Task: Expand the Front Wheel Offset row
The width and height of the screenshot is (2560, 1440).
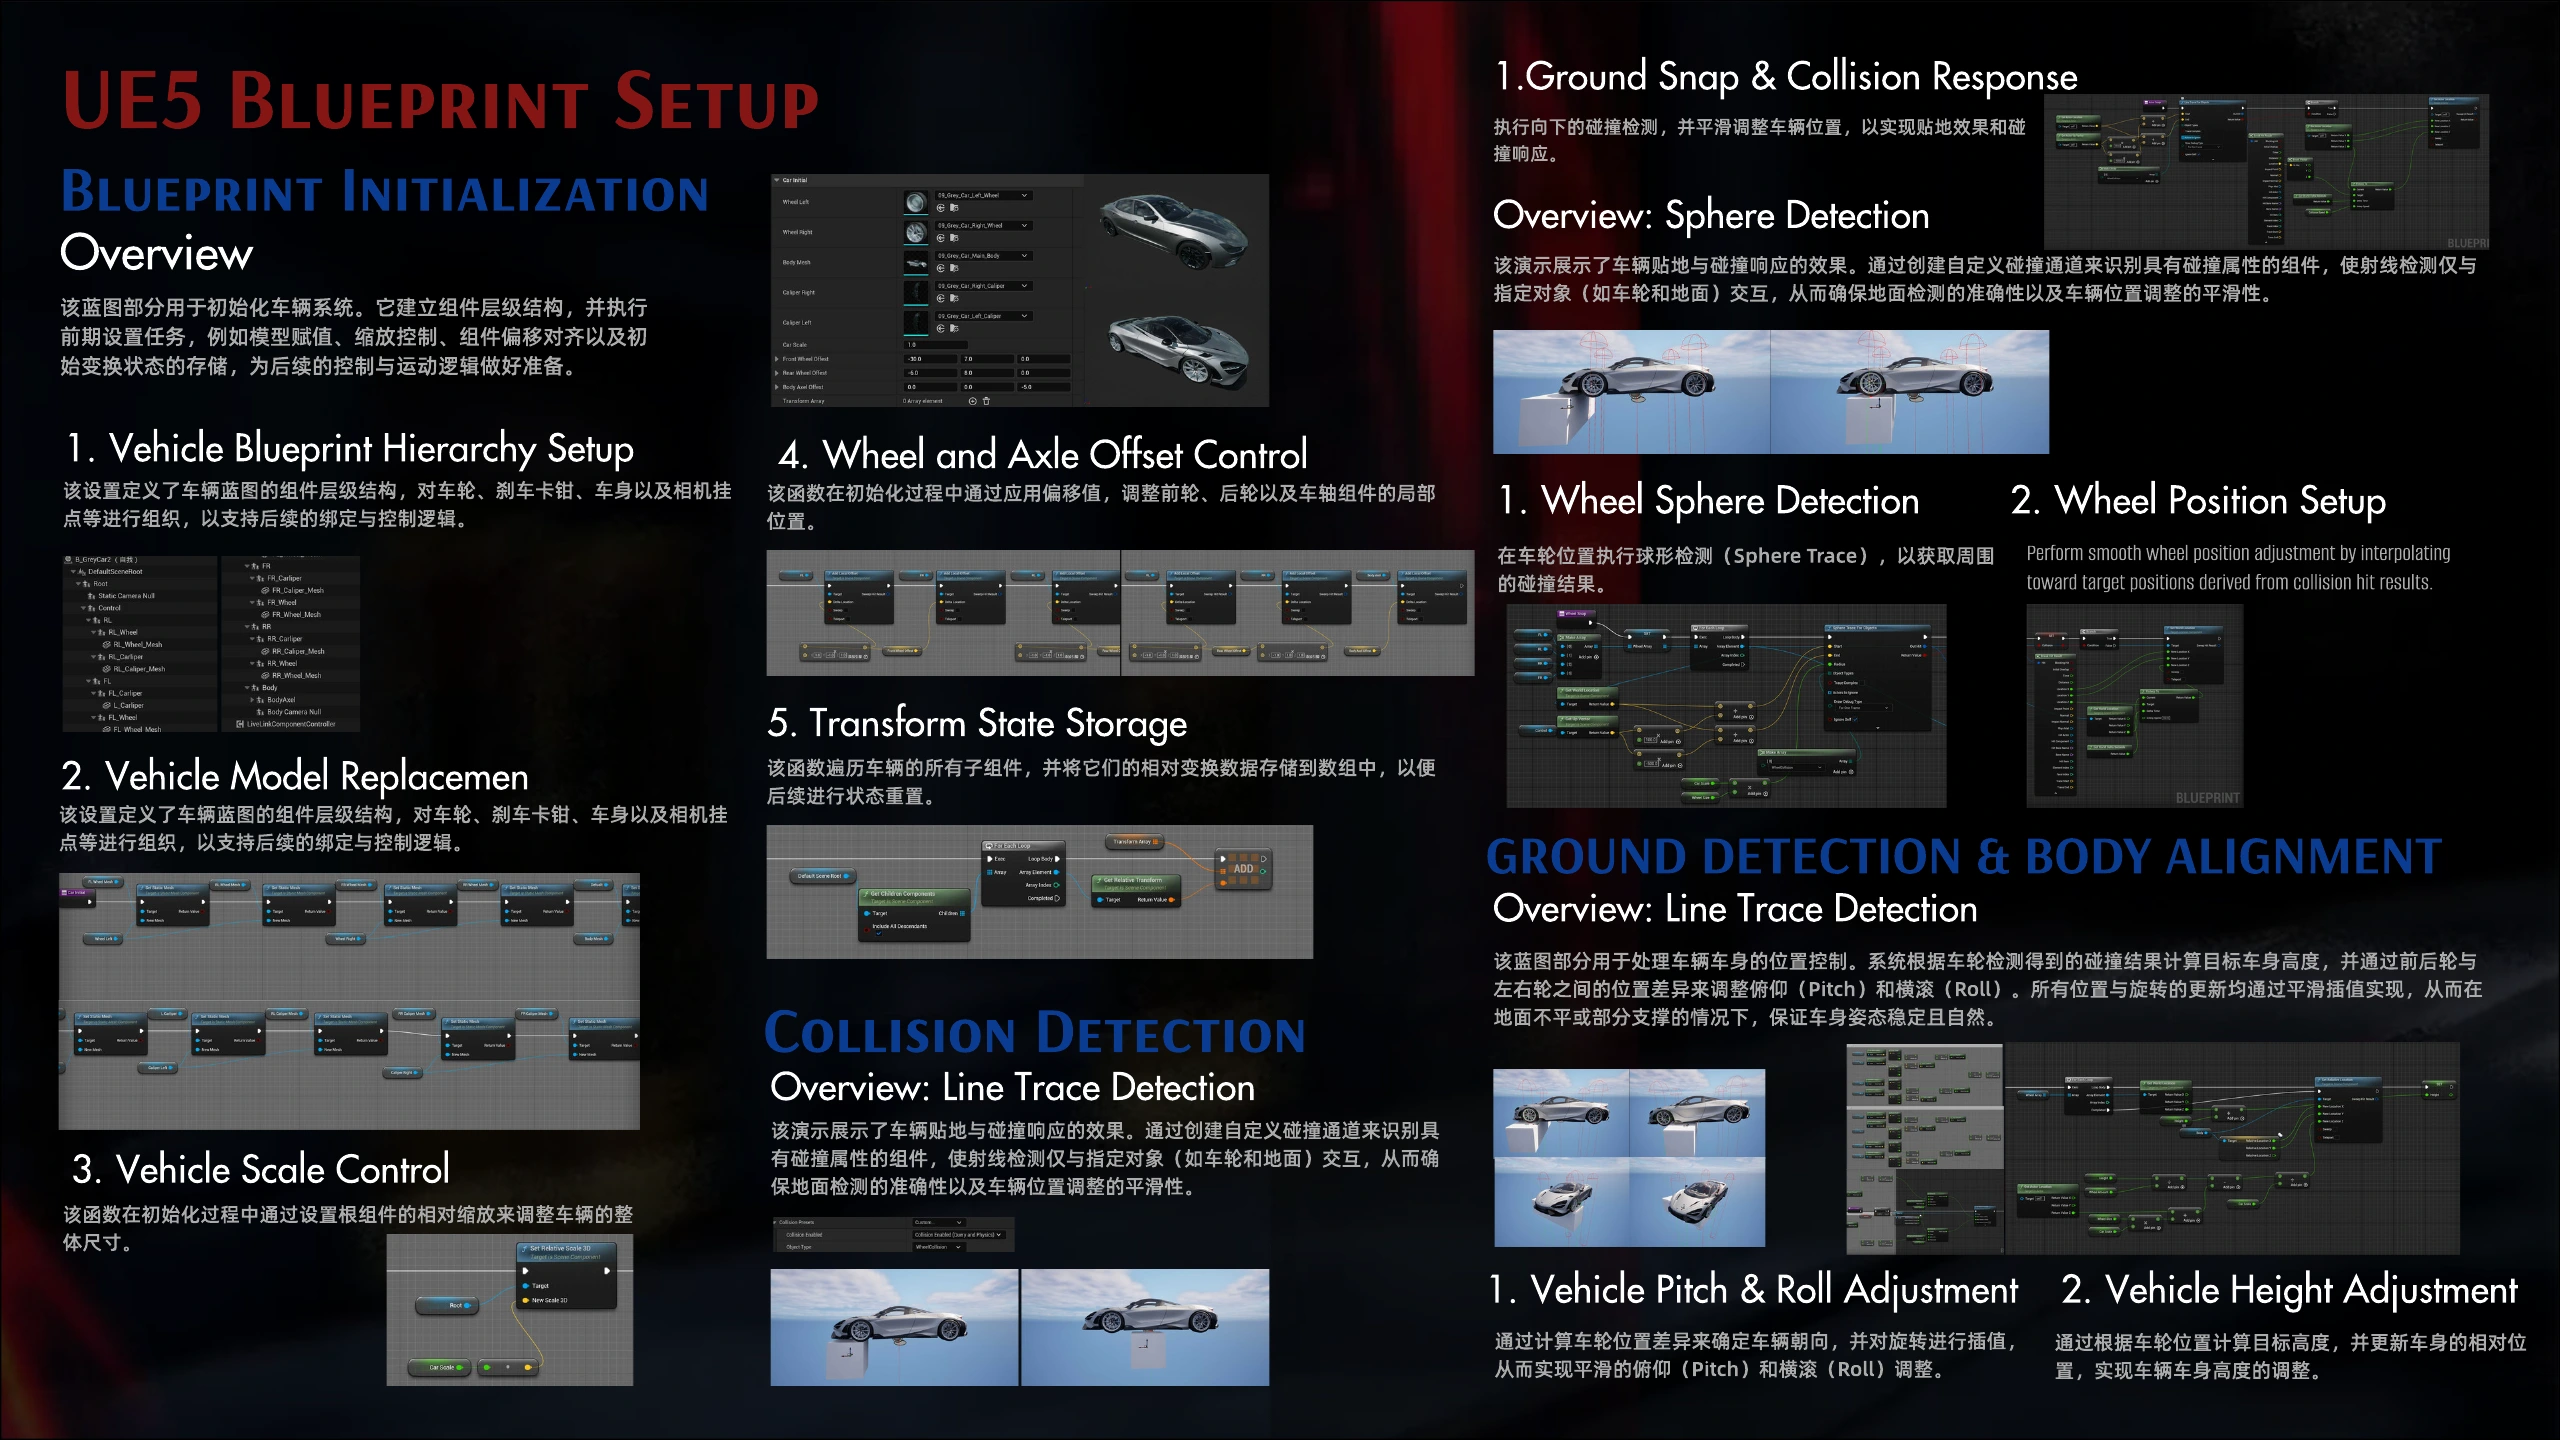Action: coord(777,359)
